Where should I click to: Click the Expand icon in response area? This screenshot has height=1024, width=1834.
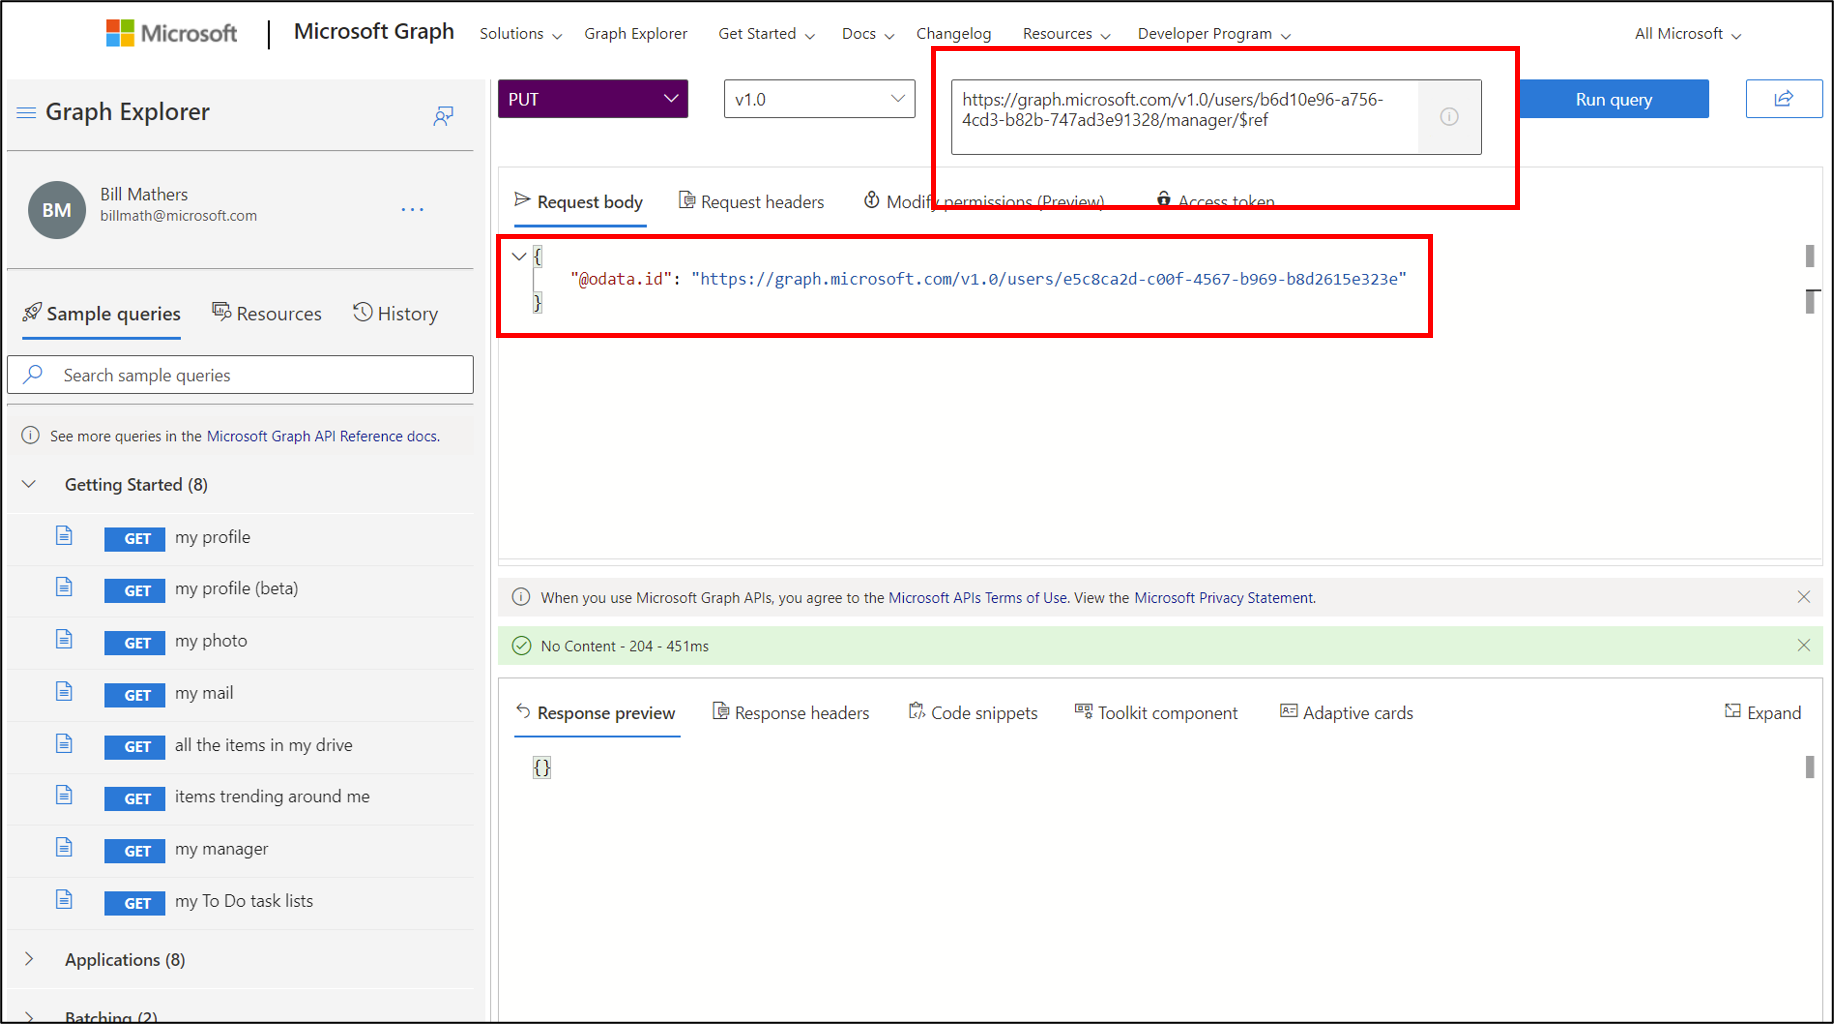pyautogui.click(x=1733, y=711)
